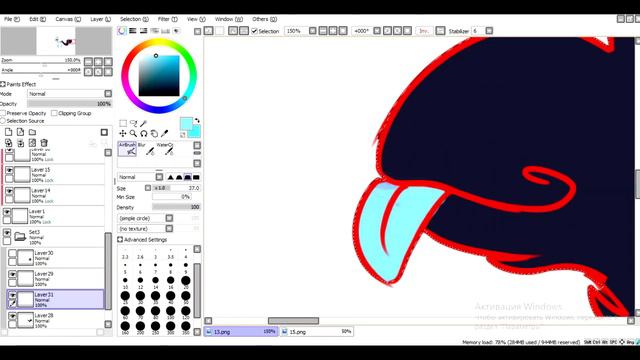
Task: Select the WaterColor brush tool
Action: pyautogui.click(x=165, y=149)
